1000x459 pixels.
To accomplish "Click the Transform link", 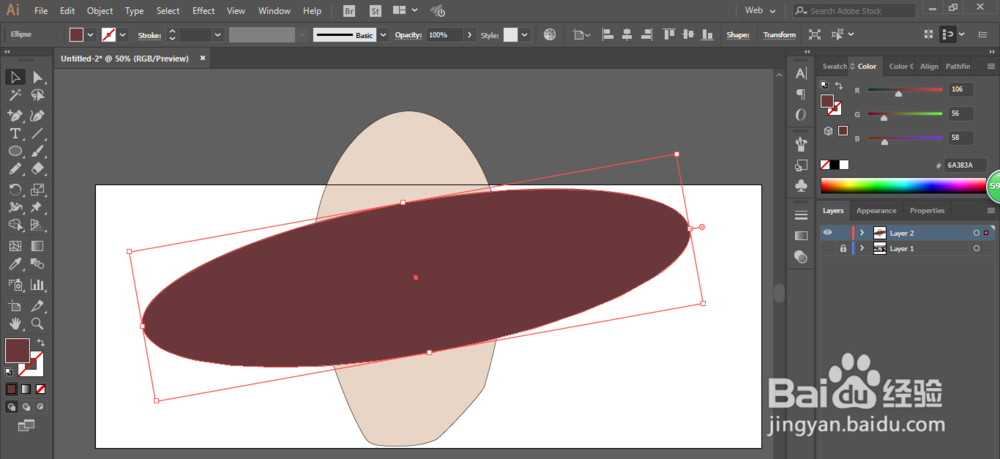I will click(779, 35).
